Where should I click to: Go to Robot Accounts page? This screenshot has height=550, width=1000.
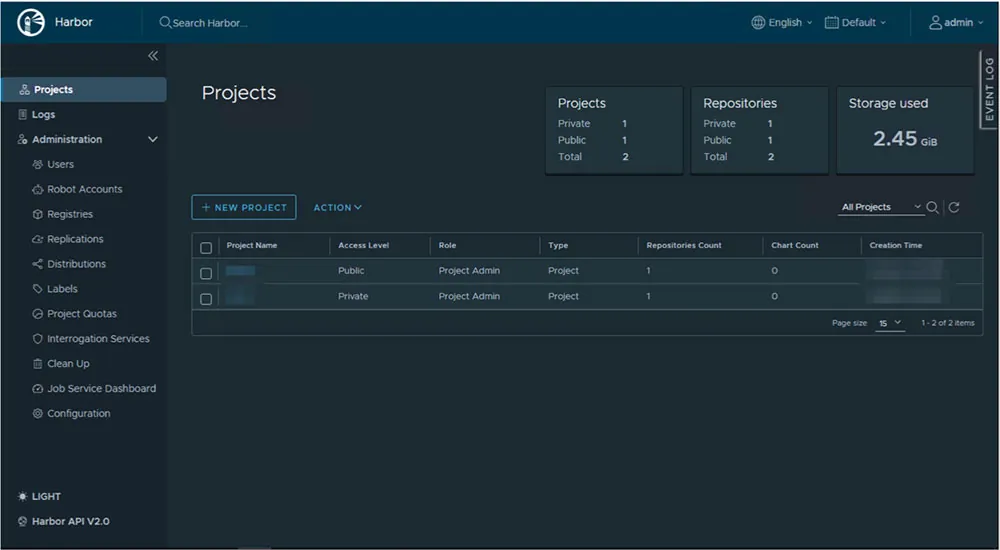[x=84, y=190]
